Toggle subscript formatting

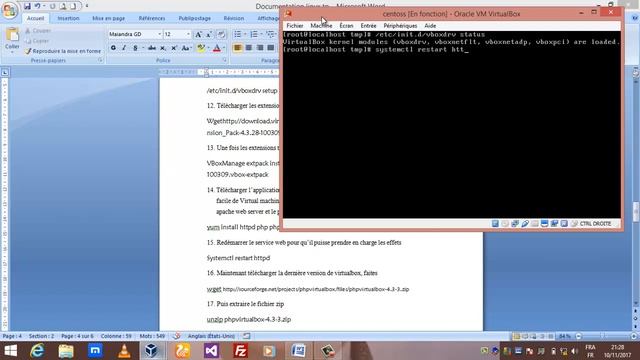click(x=163, y=48)
